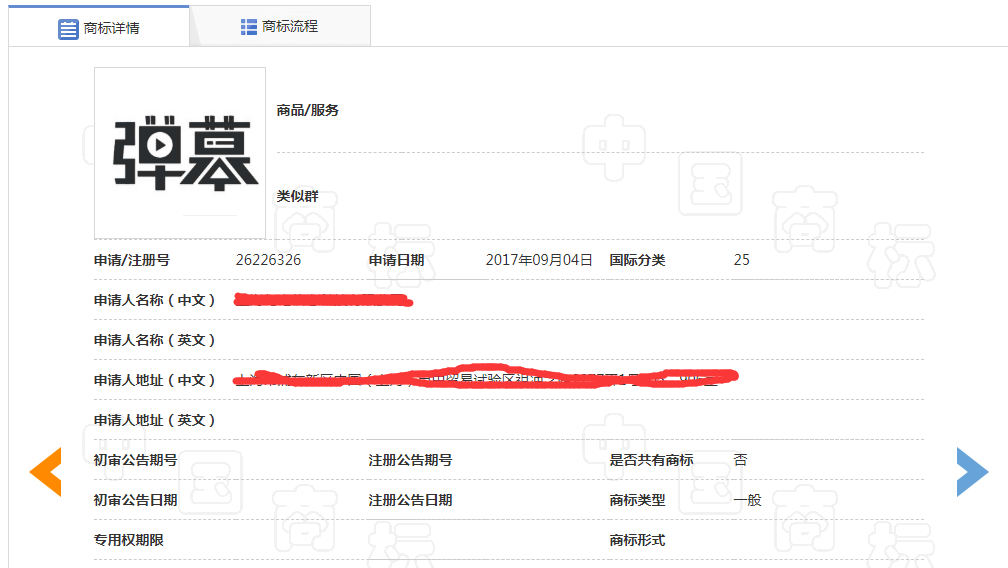Click the 是否共有商标 value 否

click(740, 460)
